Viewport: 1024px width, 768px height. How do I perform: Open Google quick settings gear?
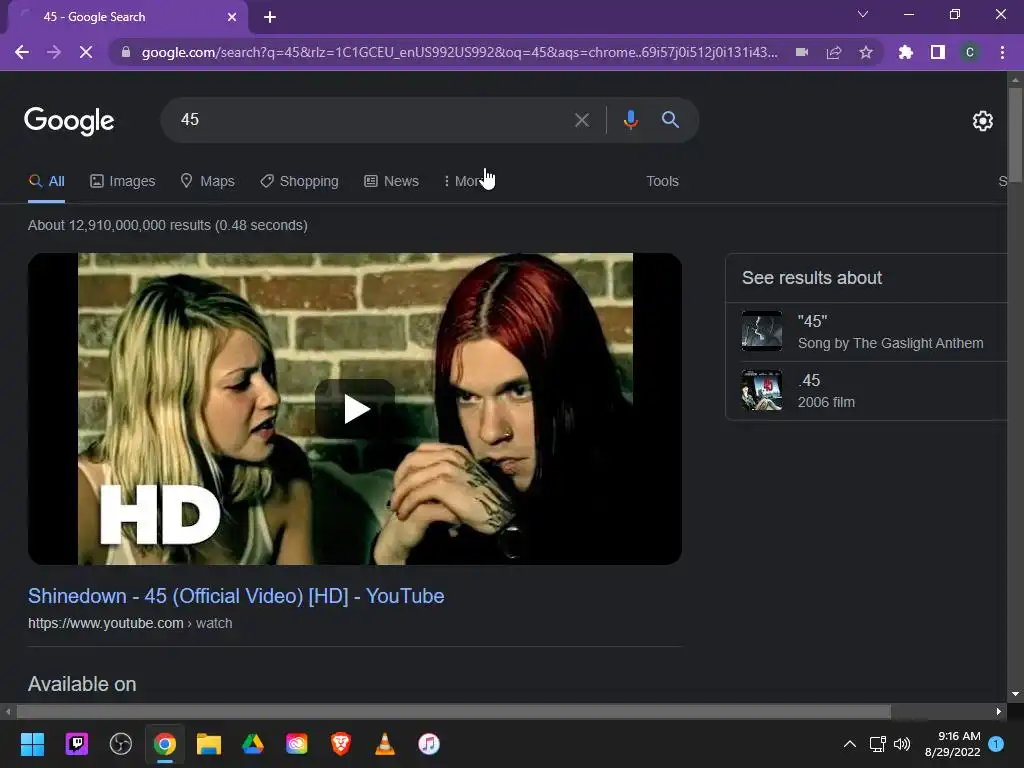pos(982,121)
